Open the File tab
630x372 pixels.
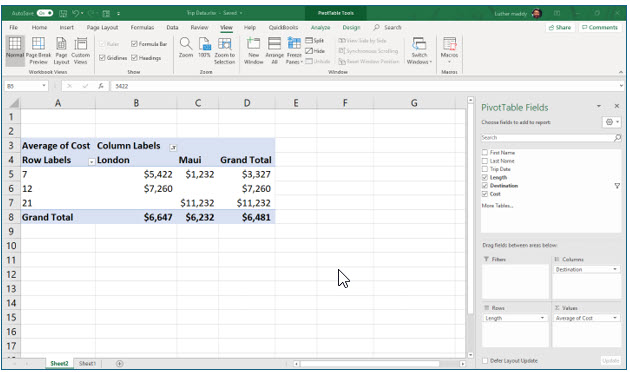tap(14, 27)
